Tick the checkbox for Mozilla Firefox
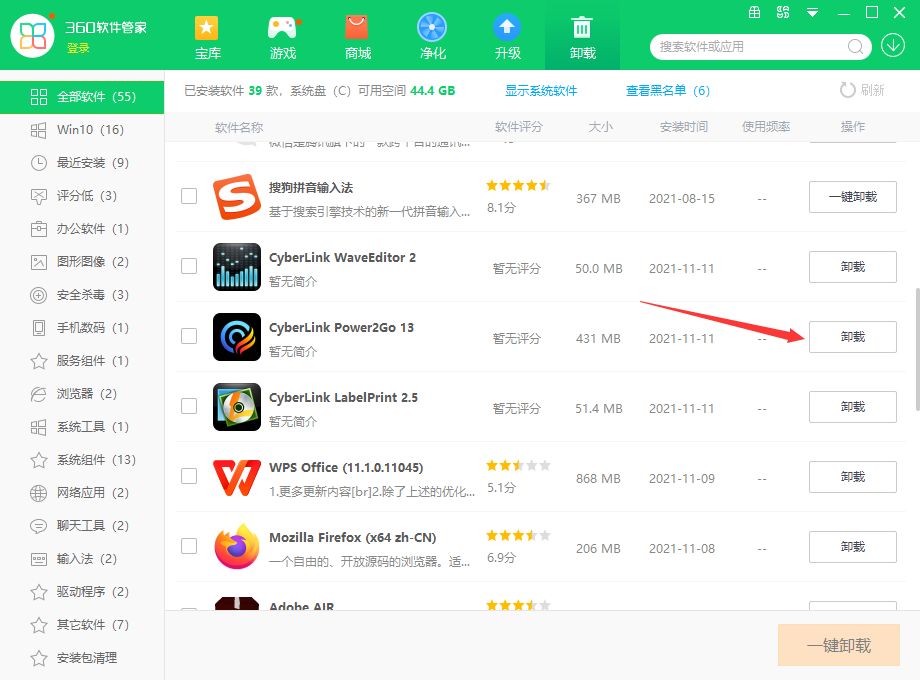 (189, 546)
